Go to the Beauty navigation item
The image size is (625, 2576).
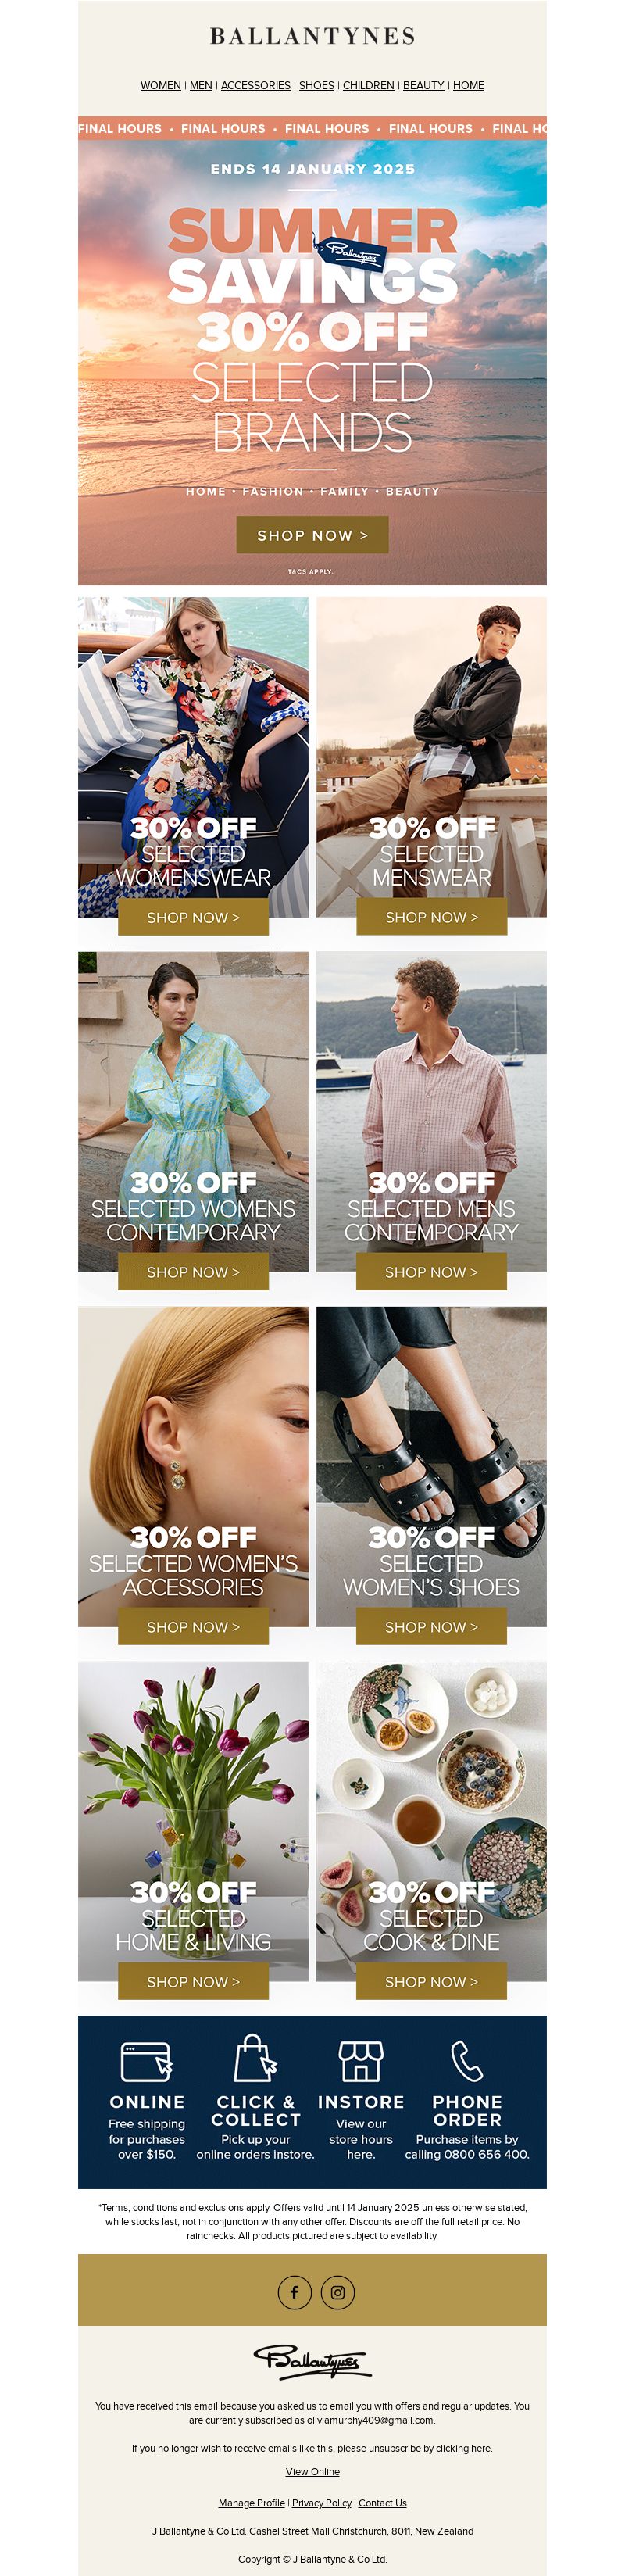click(424, 85)
